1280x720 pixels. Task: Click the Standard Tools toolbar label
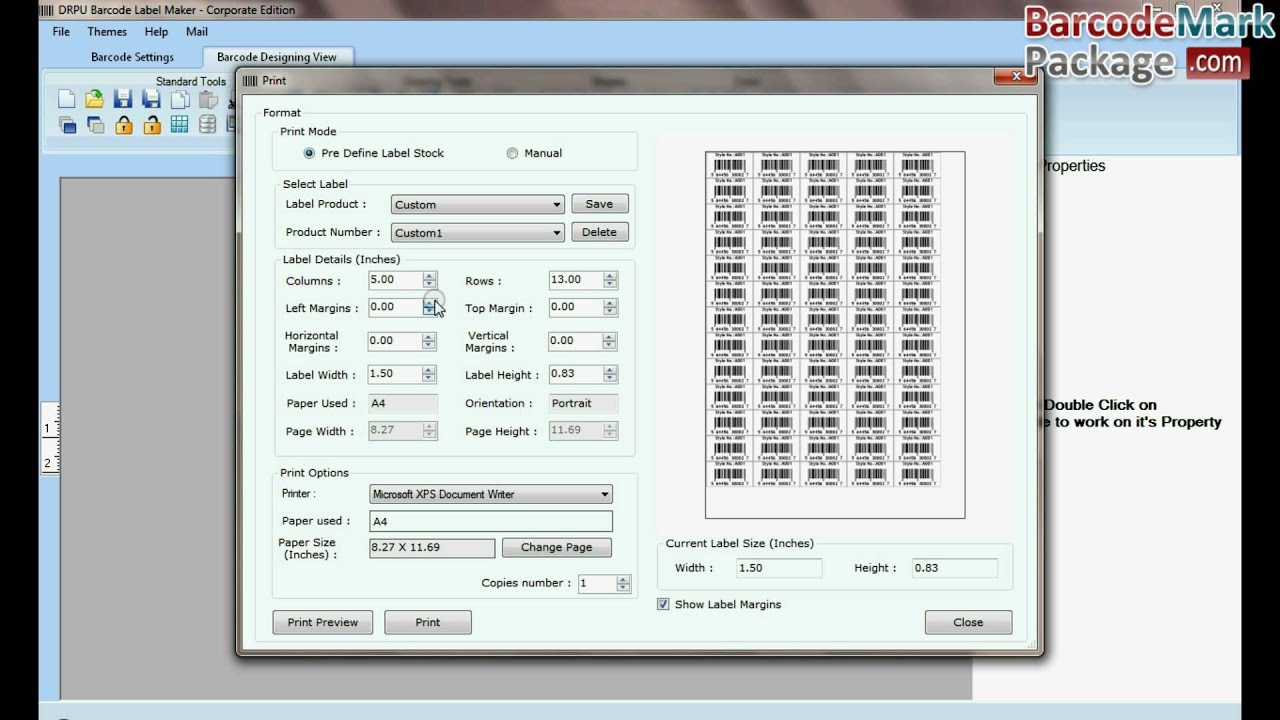[x=190, y=82]
